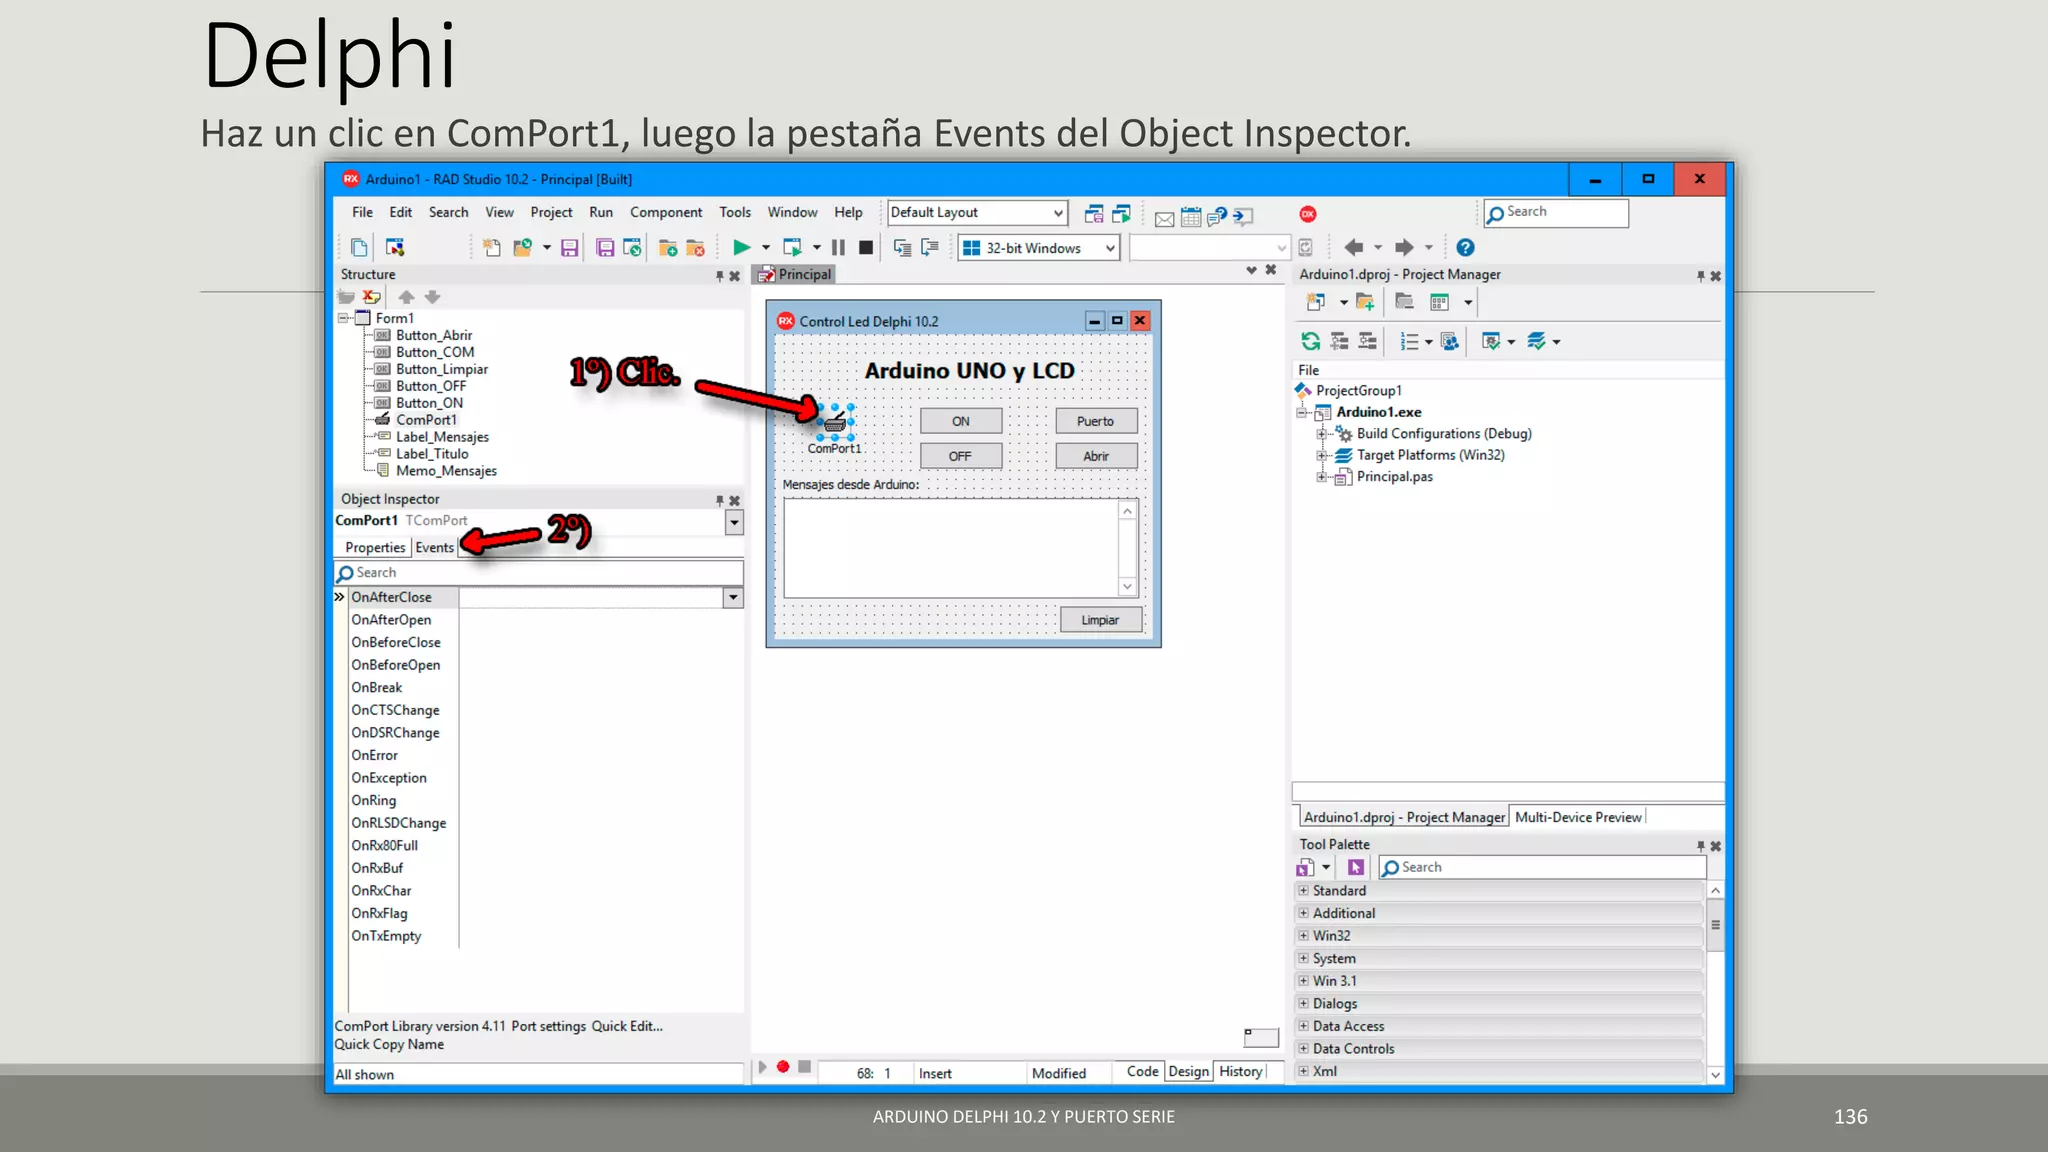Open the ComPort1 component selector dropdown
This screenshot has width=2048, height=1152.
[x=734, y=522]
